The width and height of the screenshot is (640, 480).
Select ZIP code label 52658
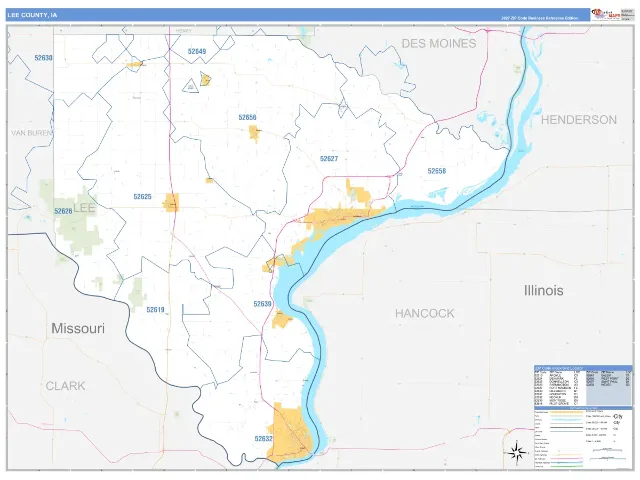(437, 171)
